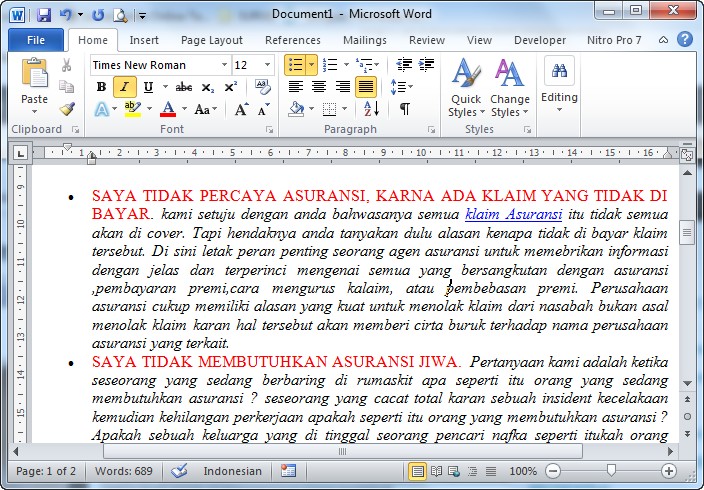Expand the bullet library dropdown arrow
The width and height of the screenshot is (704, 490).
point(312,65)
